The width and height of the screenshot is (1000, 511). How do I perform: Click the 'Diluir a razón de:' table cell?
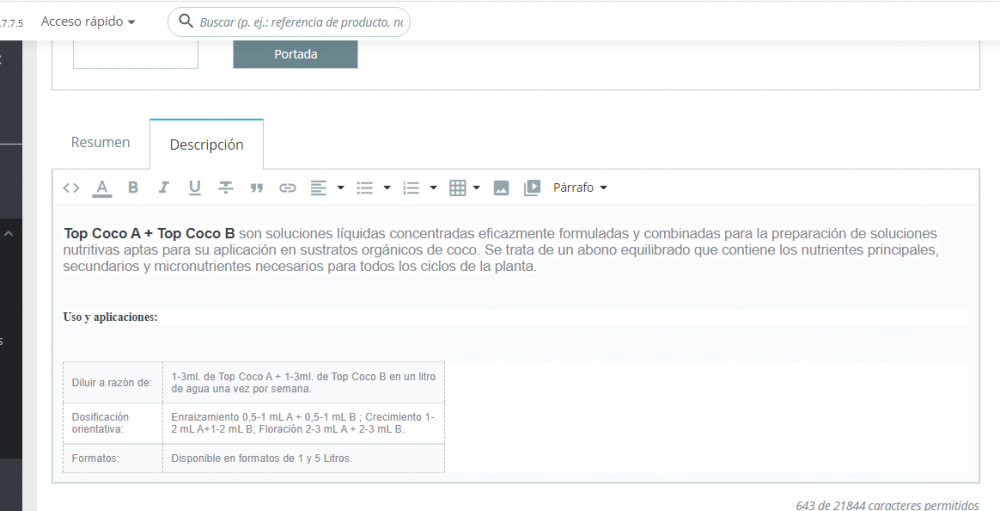pos(112,383)
